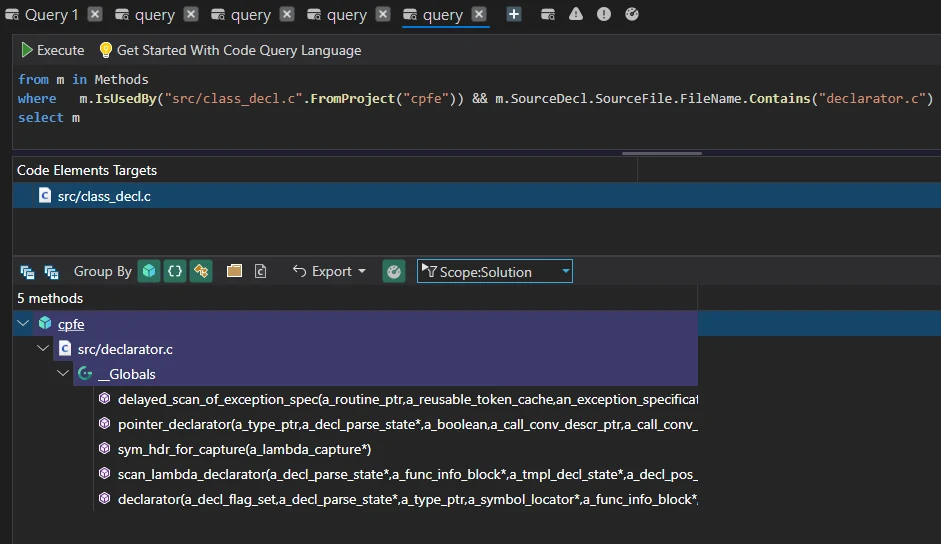Screen dimensions: 941x544
Task: Select scan_lambda_declarator method
Action: (x=397, y=474)
